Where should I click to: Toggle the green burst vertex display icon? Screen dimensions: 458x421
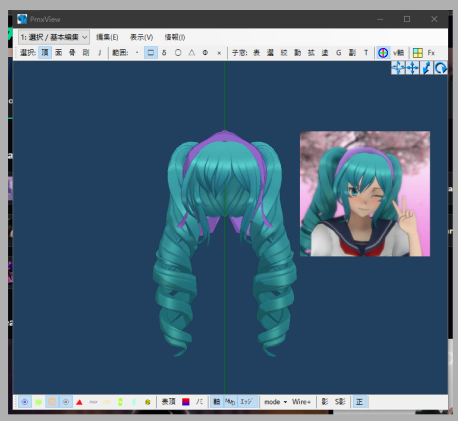(x=38, y=402)
